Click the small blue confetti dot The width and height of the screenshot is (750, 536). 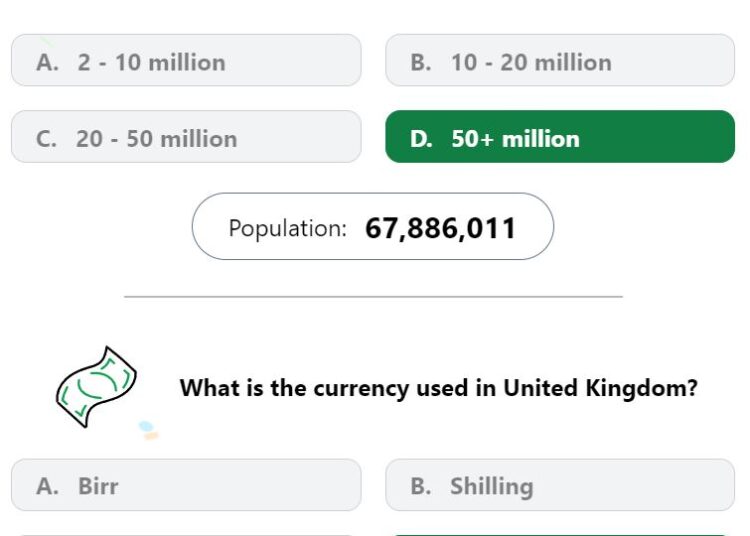146,426
